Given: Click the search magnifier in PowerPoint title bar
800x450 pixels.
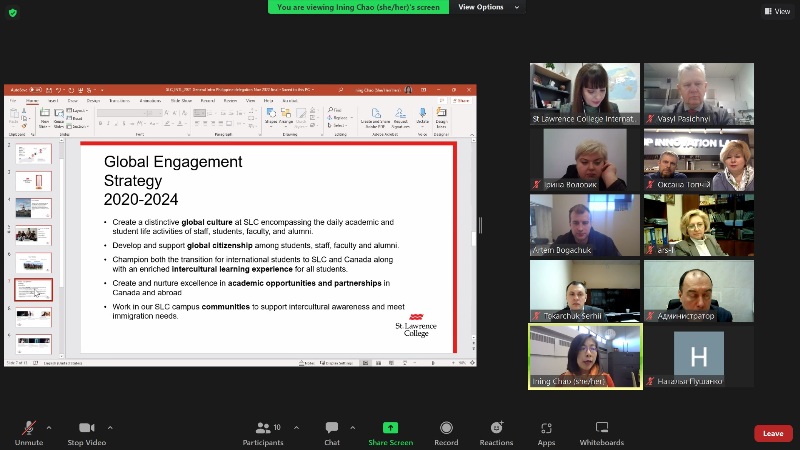Looking at the screenshot, I should click(340, 90).
